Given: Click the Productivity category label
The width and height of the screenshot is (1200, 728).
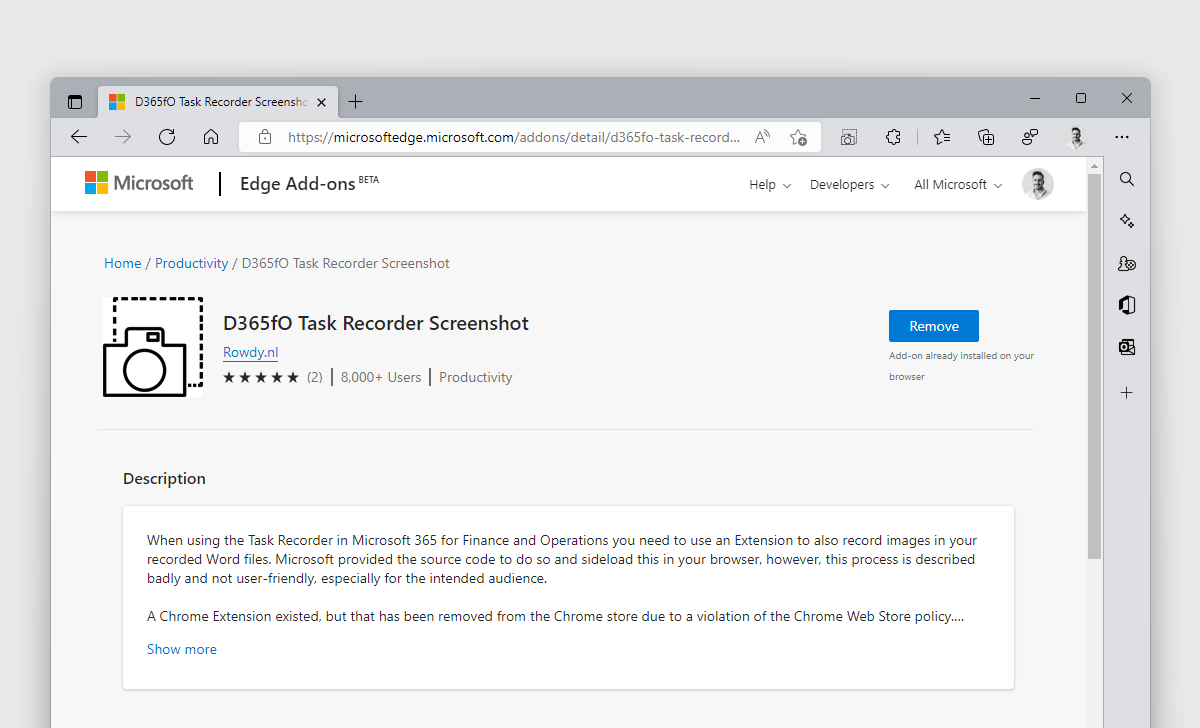Looking at the screenshot, I should 476,377.
